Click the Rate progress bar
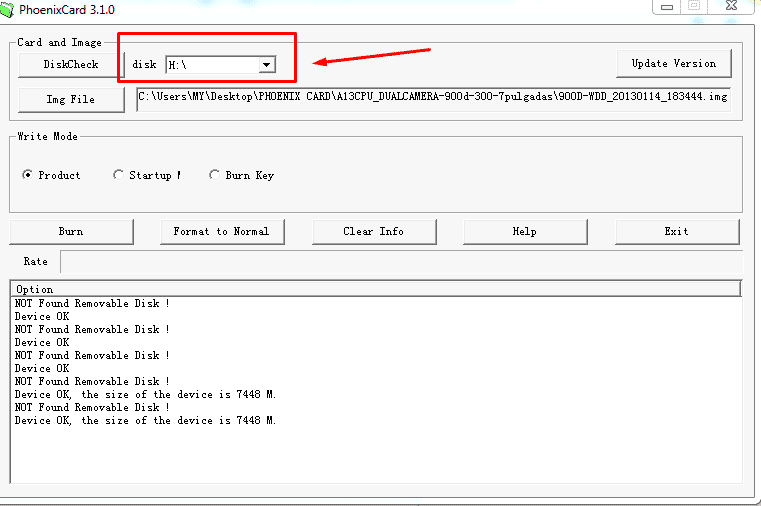 401,261
